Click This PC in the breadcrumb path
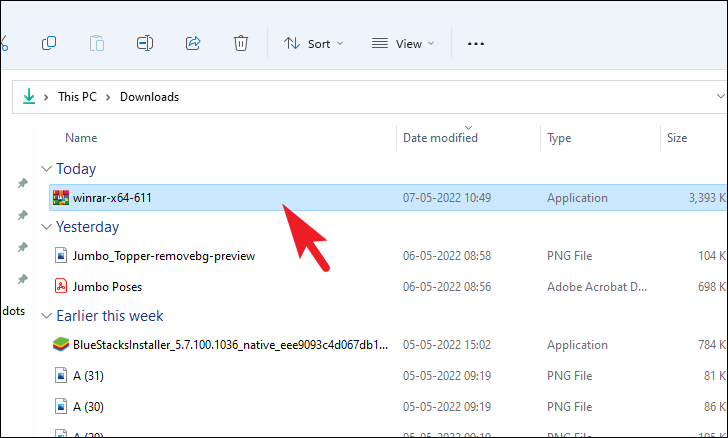This screenshot has height=438, width=728. (x=77, y=97)
